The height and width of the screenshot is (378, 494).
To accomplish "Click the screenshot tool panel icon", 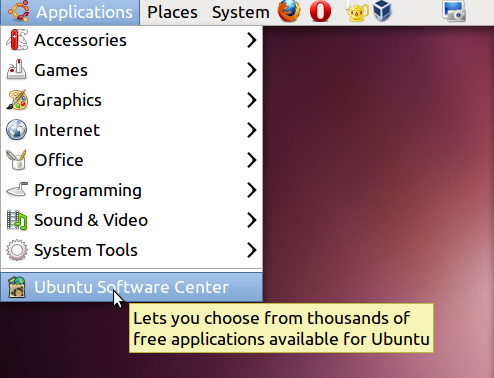I will tap(454, 11).
